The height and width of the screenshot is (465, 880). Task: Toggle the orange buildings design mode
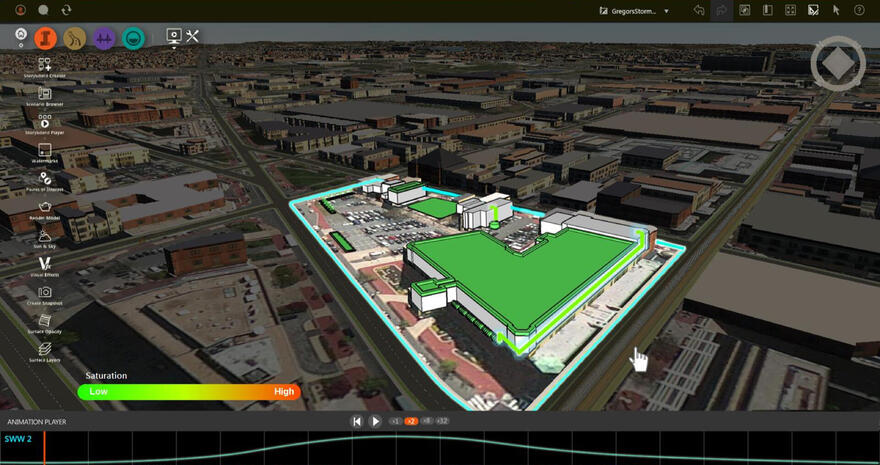click(45, 38)
